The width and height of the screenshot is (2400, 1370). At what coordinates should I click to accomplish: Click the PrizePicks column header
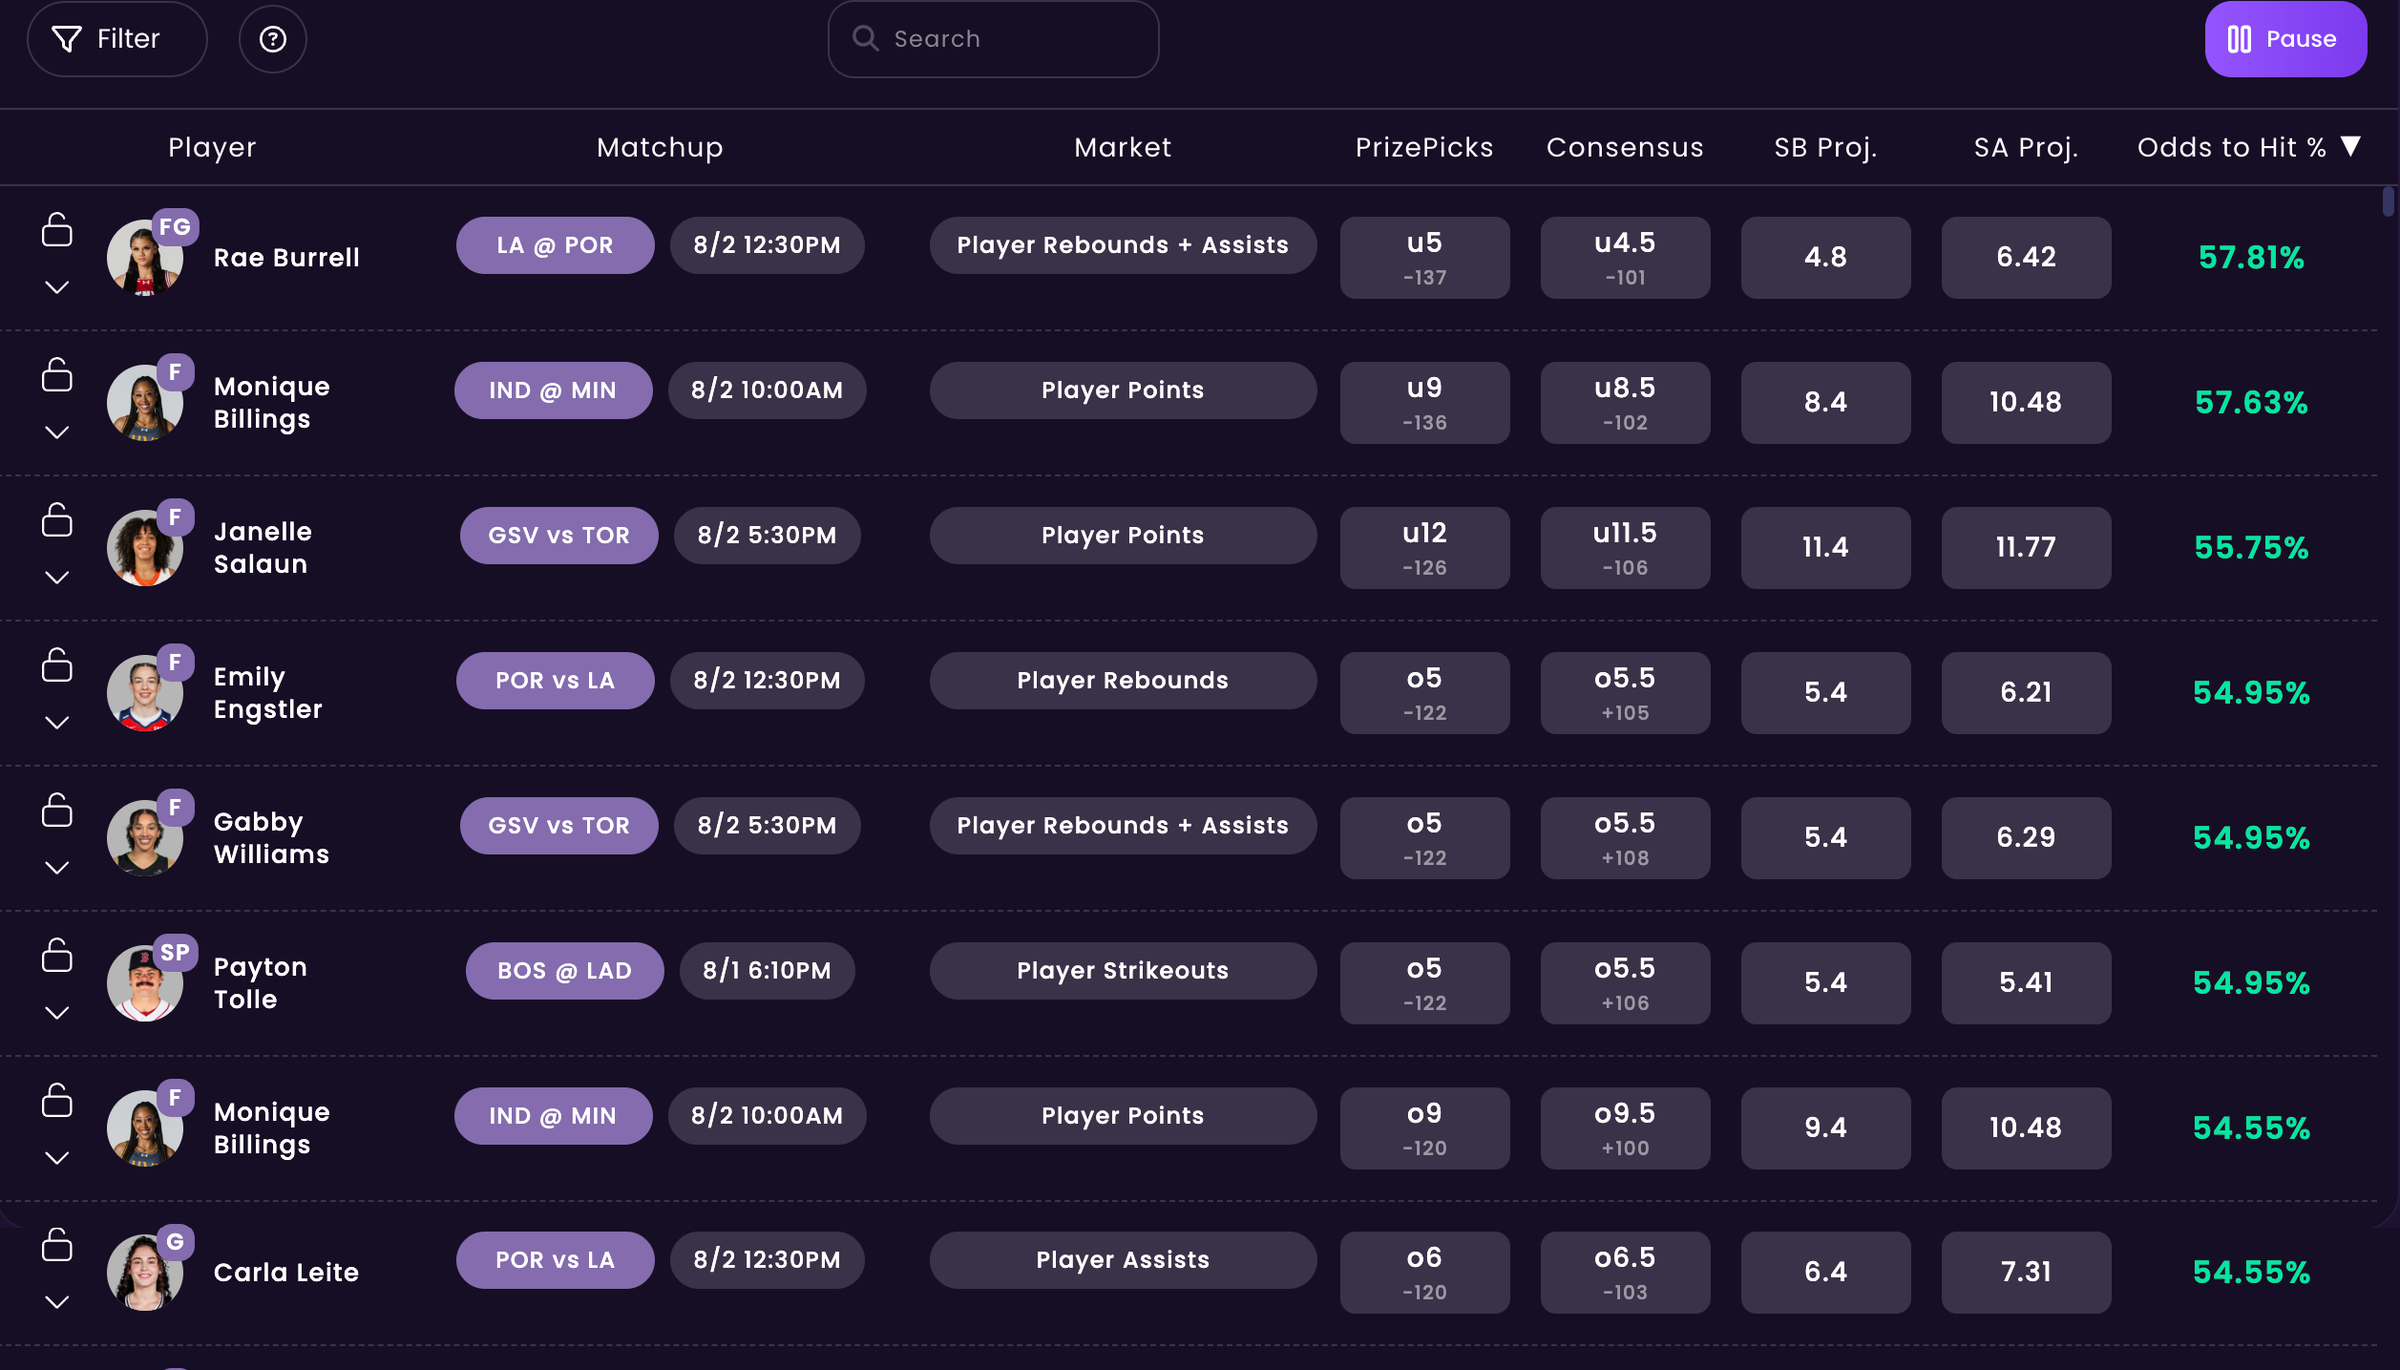1424,147
